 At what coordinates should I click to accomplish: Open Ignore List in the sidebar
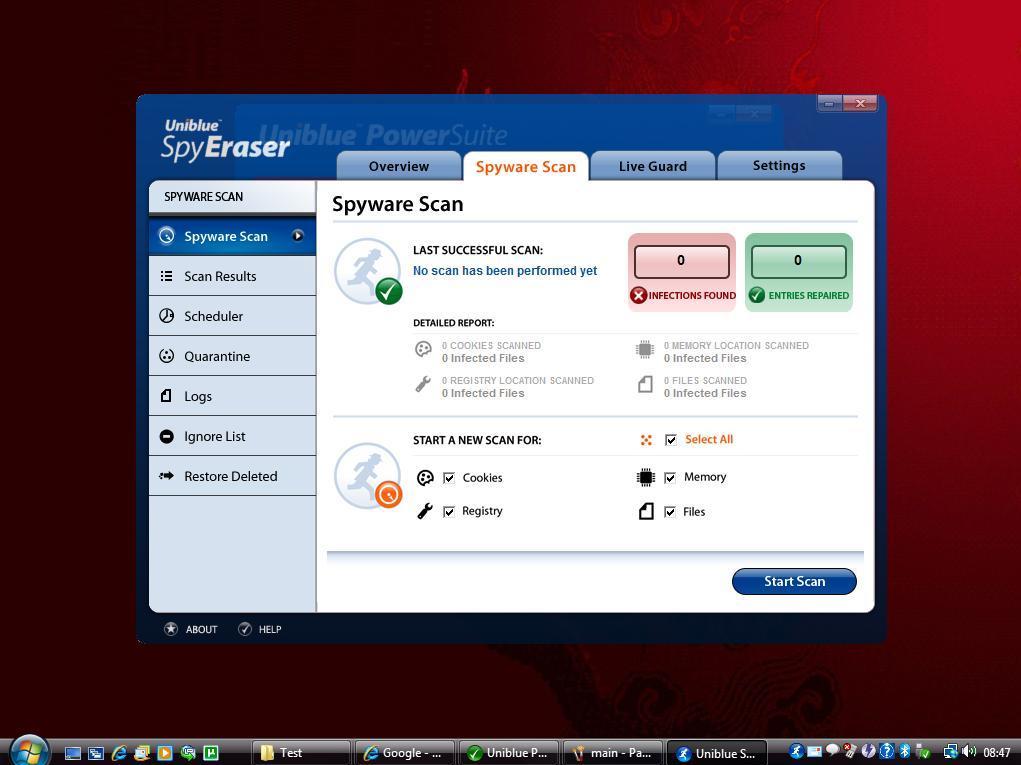click(232, 436)
